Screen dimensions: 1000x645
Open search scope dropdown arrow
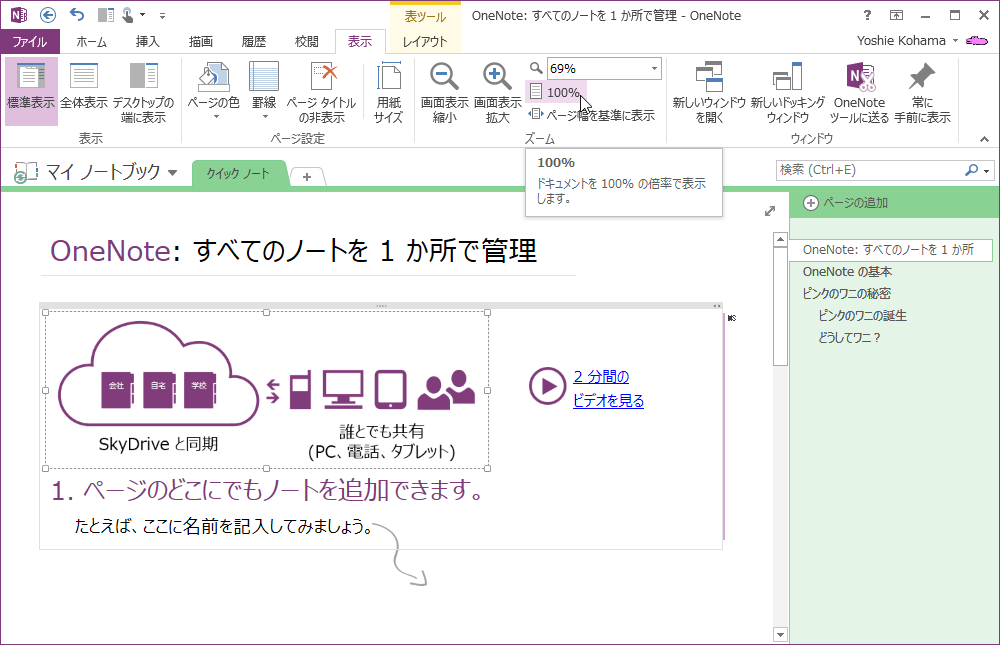pyautogui.click(x=987, y=170)
